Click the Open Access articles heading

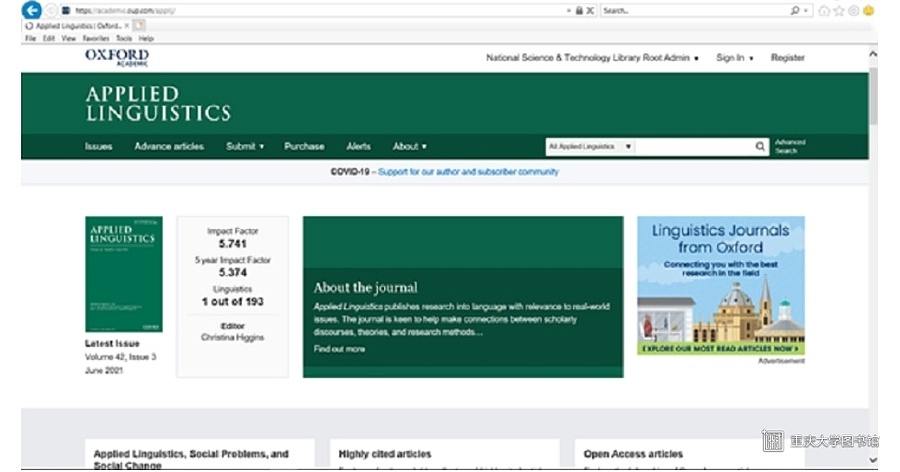pos(633,454)
